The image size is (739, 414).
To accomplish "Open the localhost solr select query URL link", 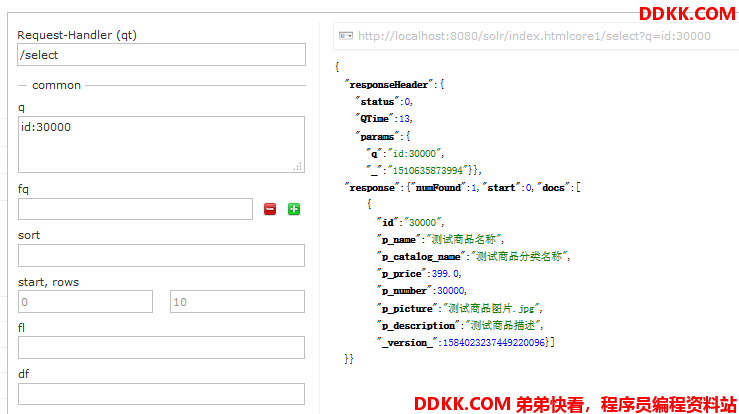I will point(534,36).
